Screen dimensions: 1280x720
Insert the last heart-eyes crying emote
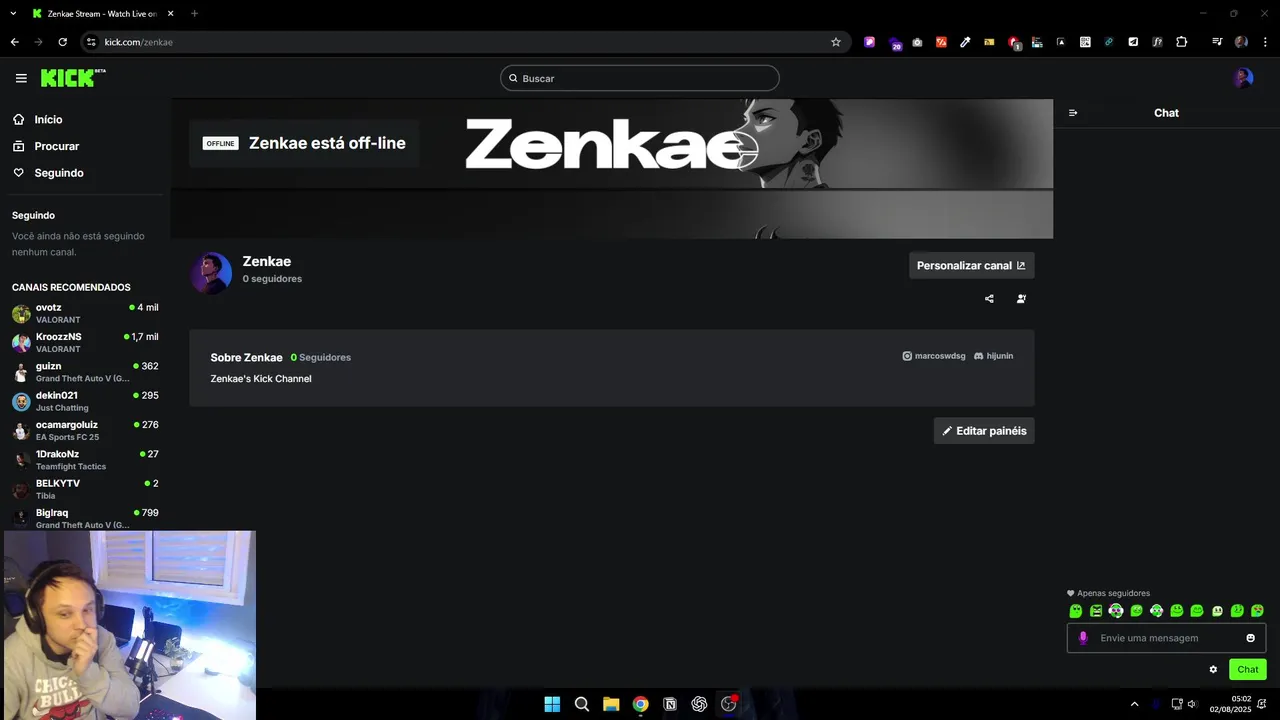[x=1257, y=611]
